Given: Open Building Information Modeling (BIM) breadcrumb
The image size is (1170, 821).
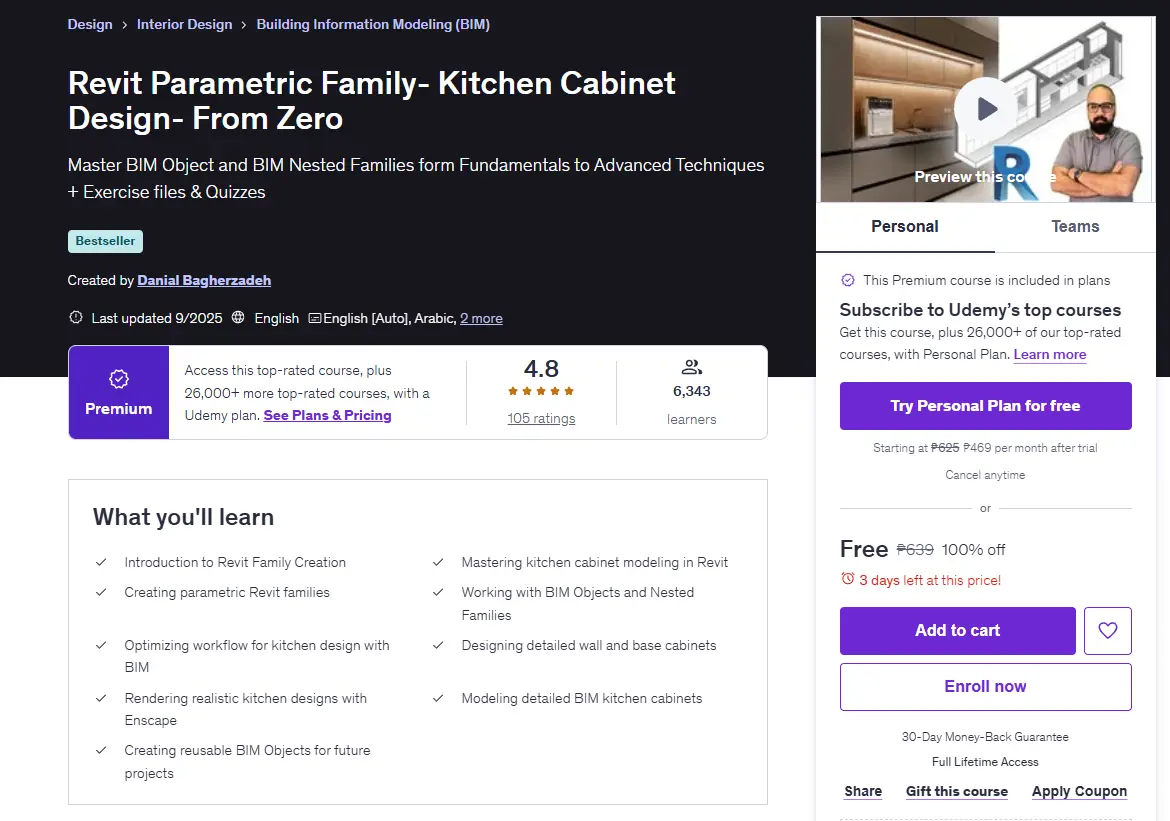Looking at the screenshot, I should point(373,25).
